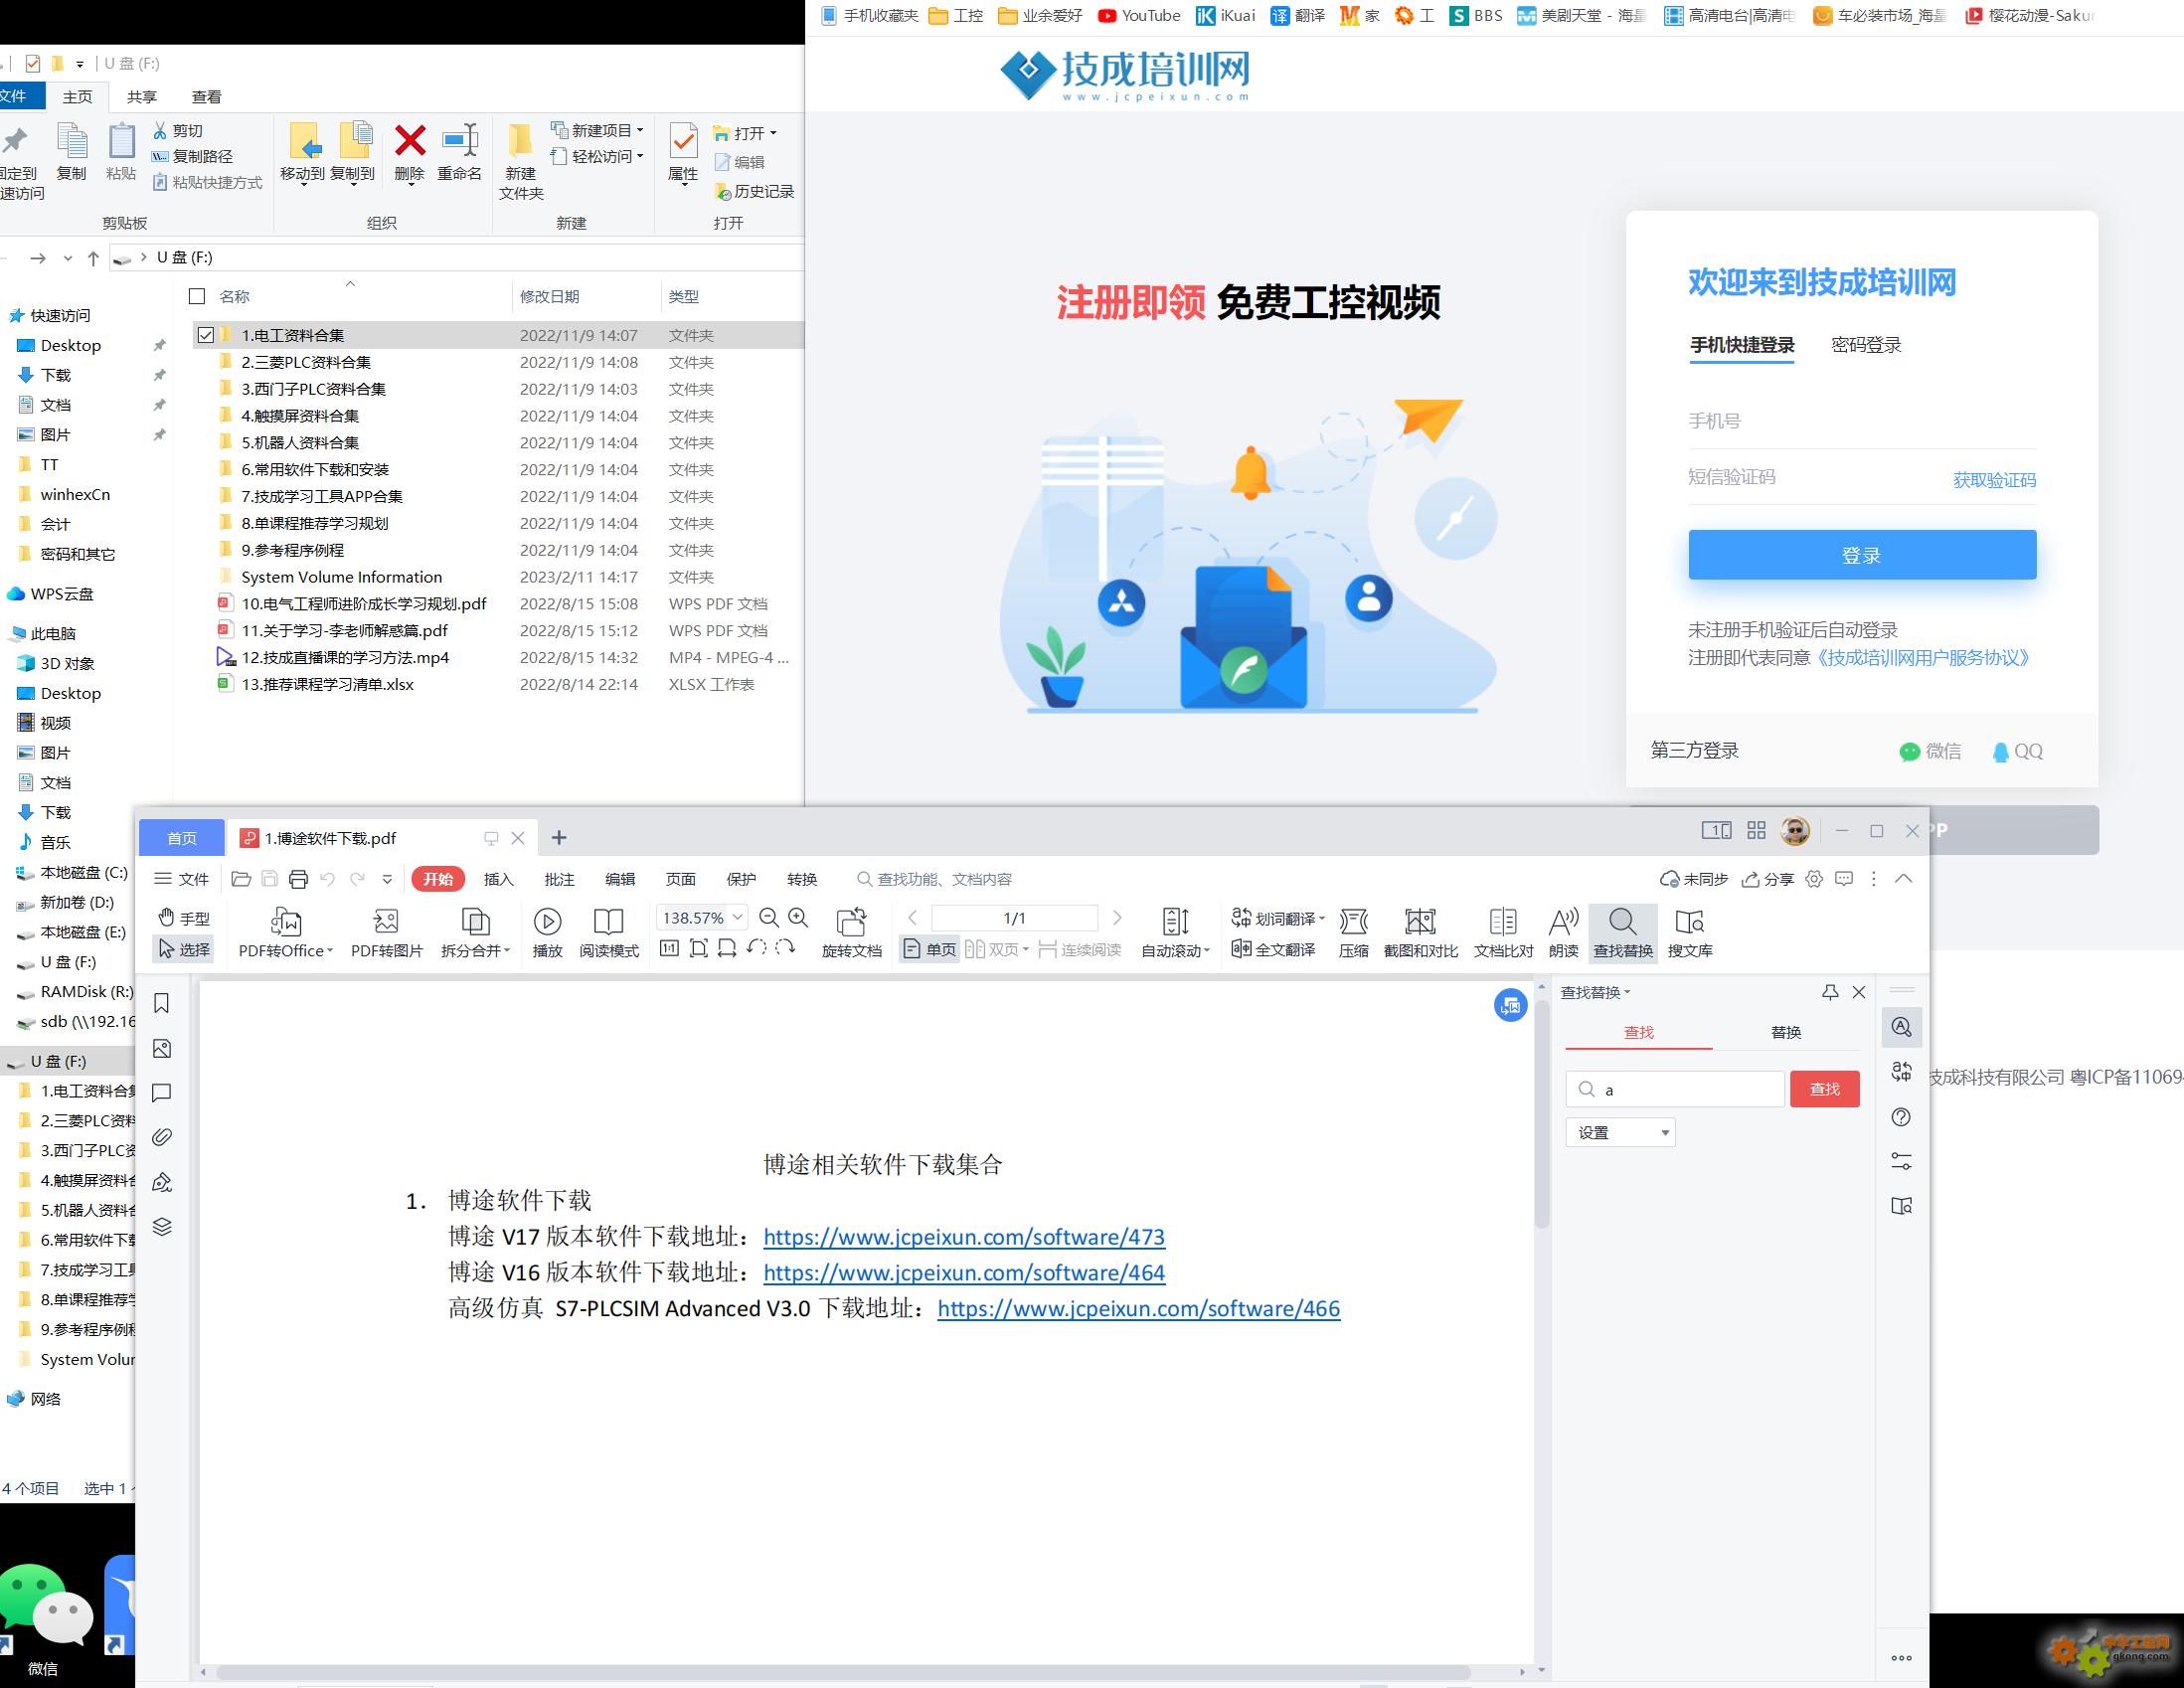Click PDF horizontal scrollbar
Screen dimensions: 2184x1688
843,1672
